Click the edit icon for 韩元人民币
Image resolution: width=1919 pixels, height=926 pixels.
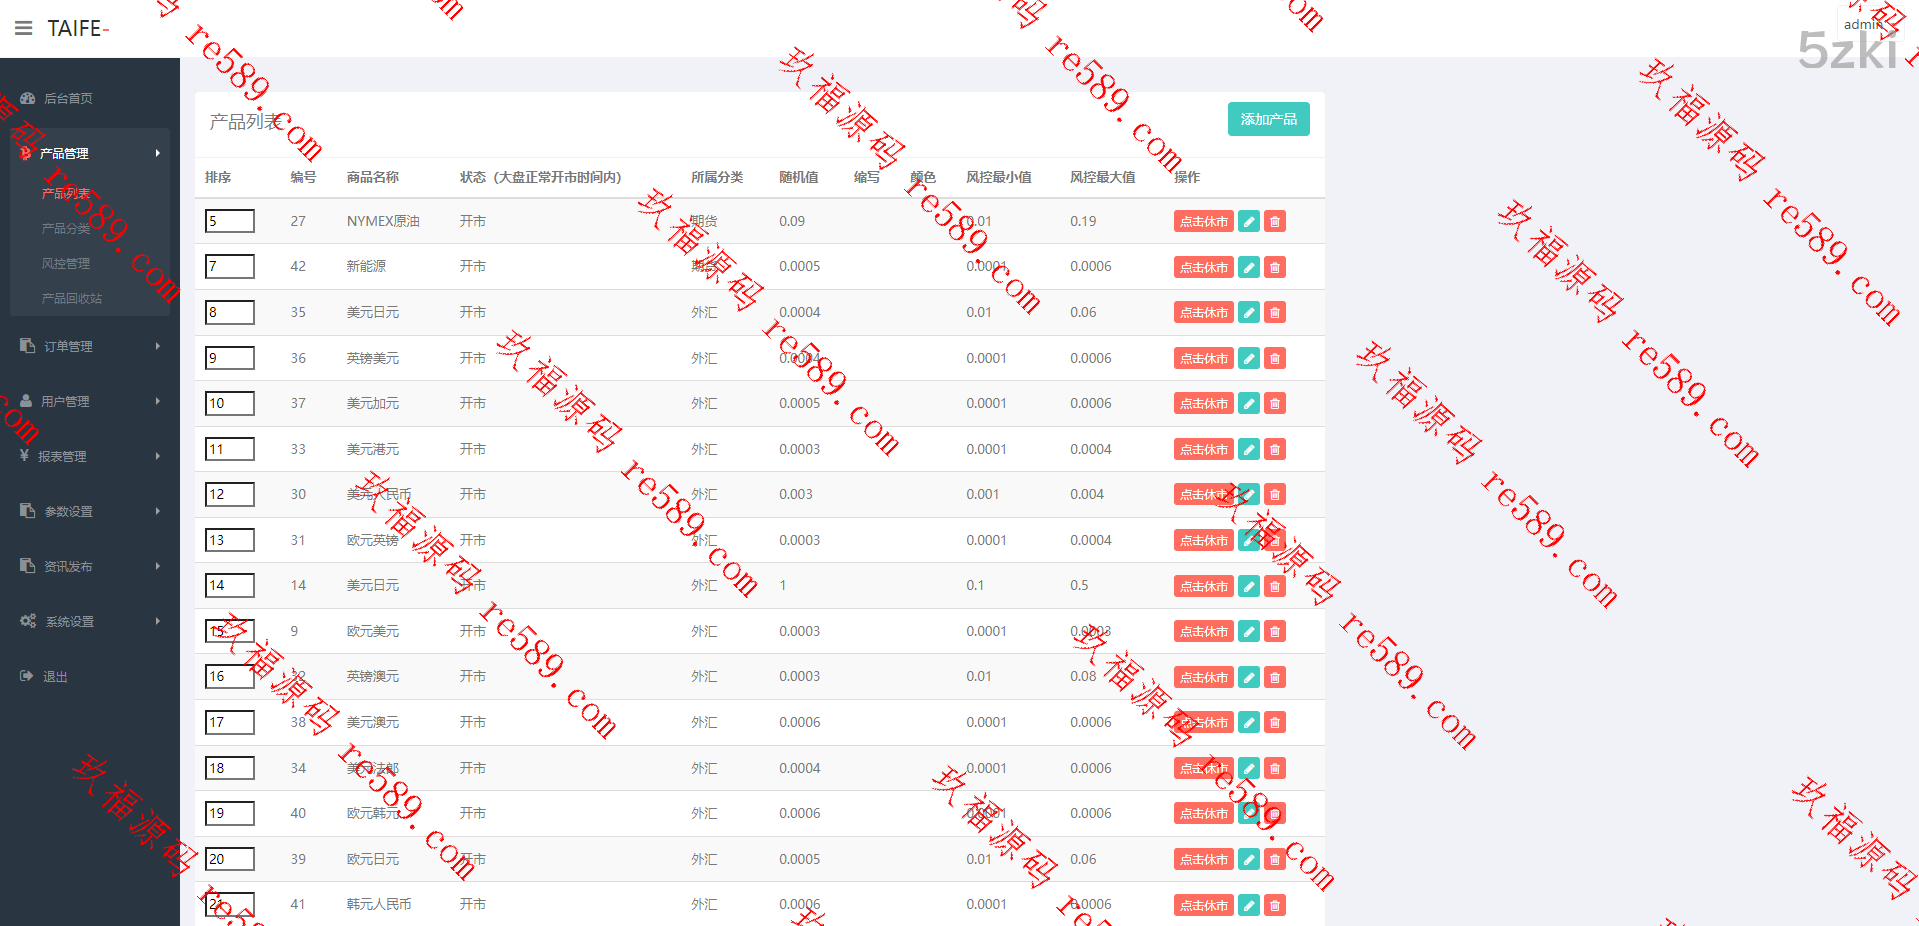[1248, 906]
